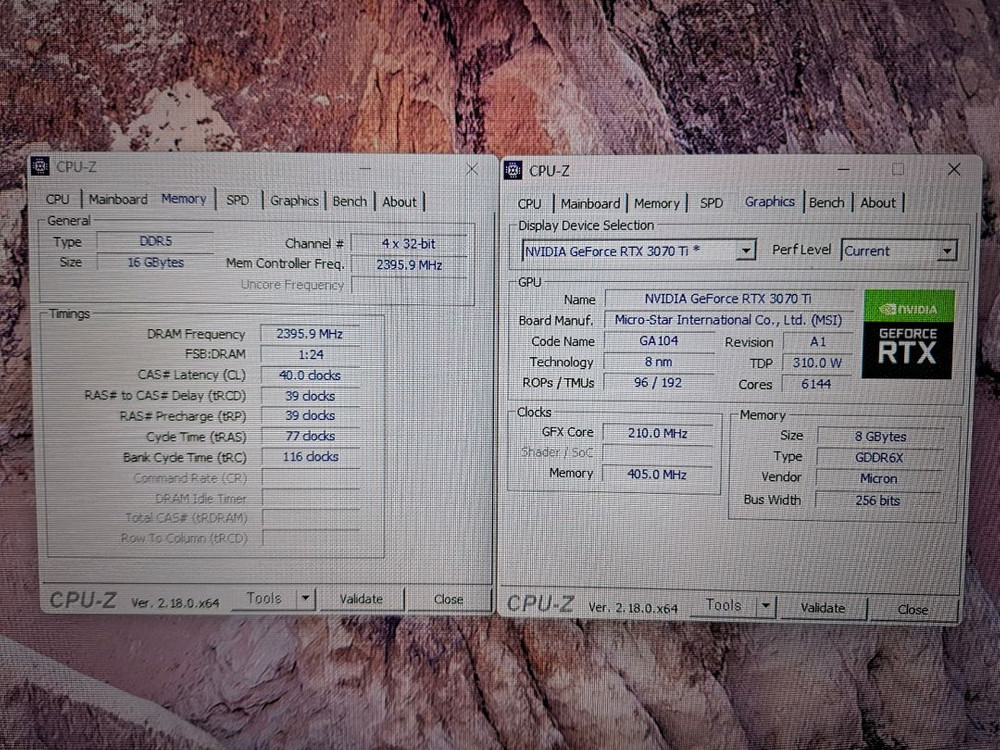Select the CPU tab in the left window
The width and height of the screenshot is (1000, 750).
click(x=57, y=199)
